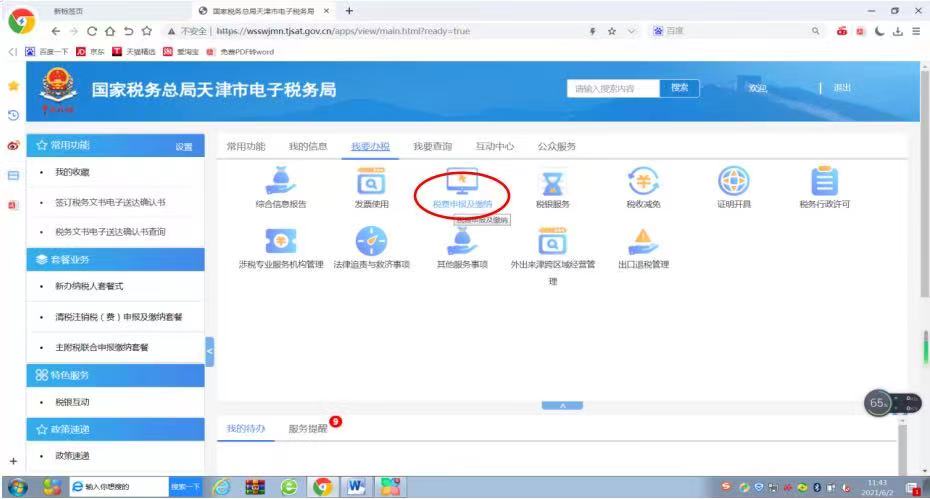The width and height of the screenshot is (930, 499).
Task: Click the site search input field
Action: 613,88
